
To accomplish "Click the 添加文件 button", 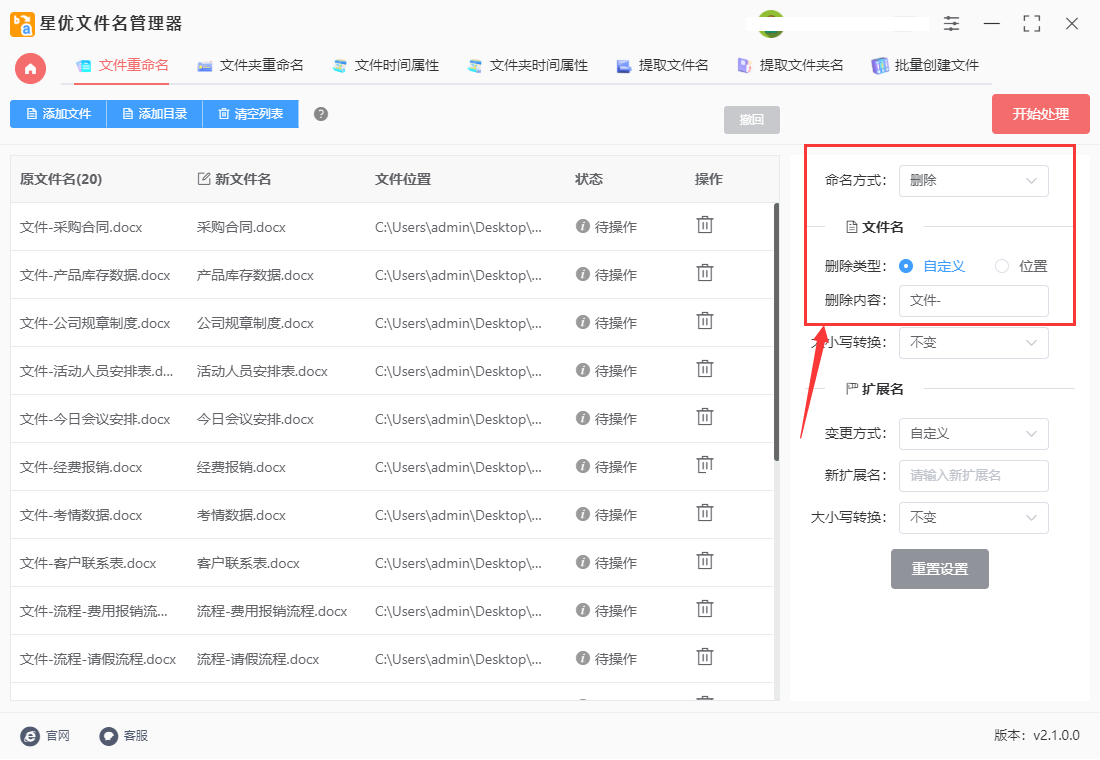I will point(58,114).
